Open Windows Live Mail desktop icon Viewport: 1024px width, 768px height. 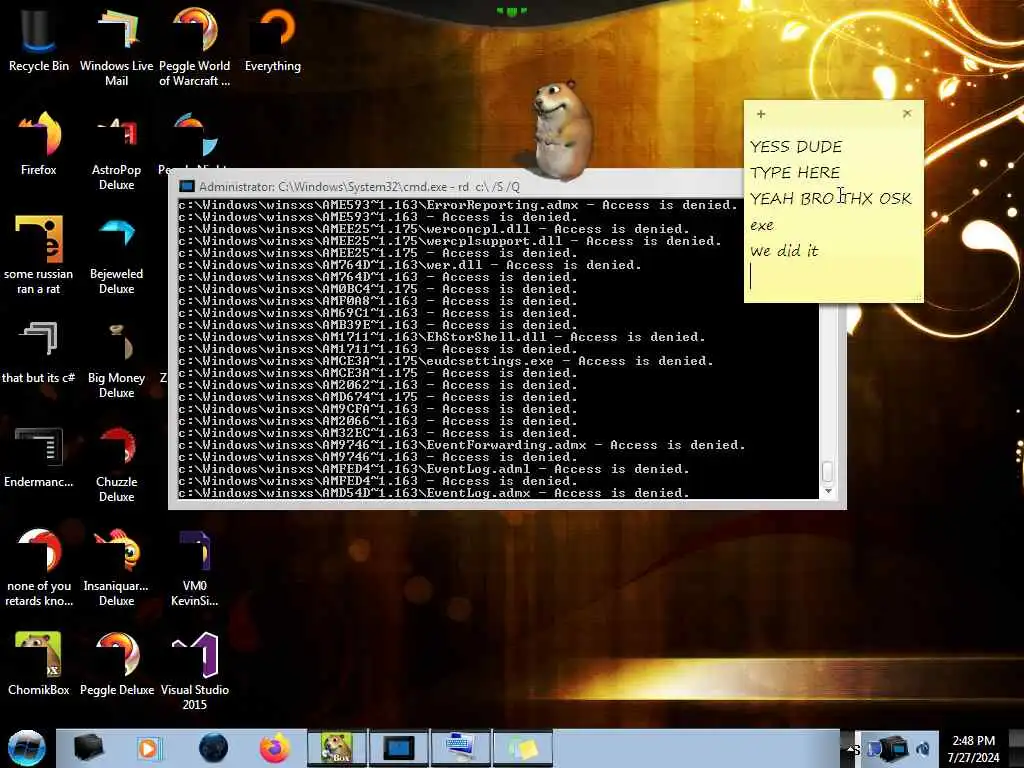point(116,47)
